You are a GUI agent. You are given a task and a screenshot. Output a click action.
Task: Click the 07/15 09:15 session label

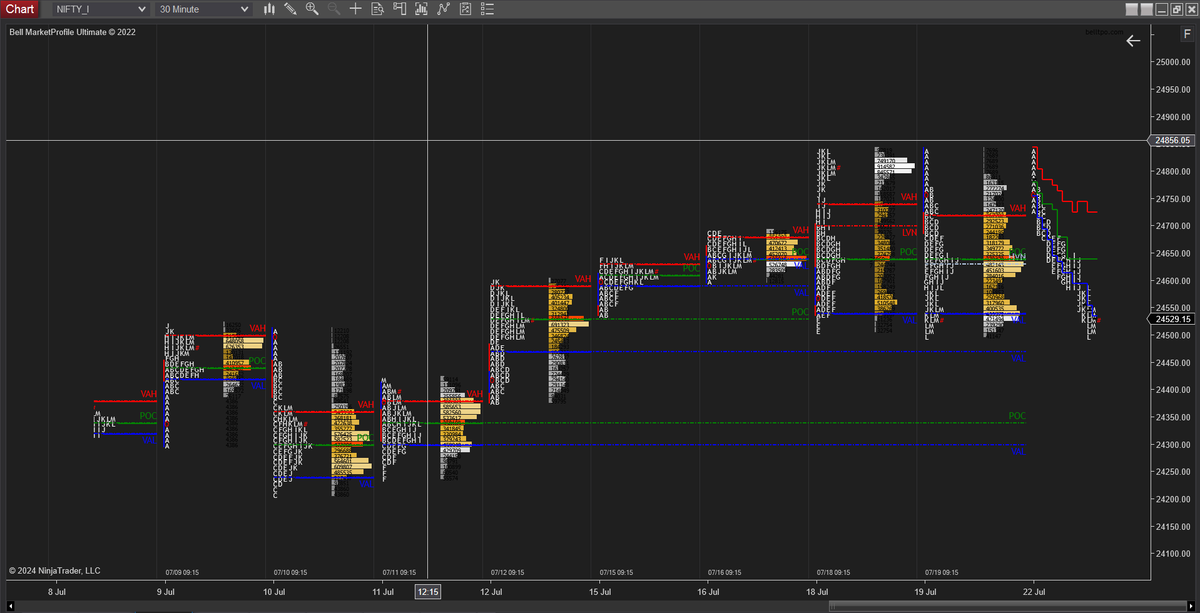[616, 573]
